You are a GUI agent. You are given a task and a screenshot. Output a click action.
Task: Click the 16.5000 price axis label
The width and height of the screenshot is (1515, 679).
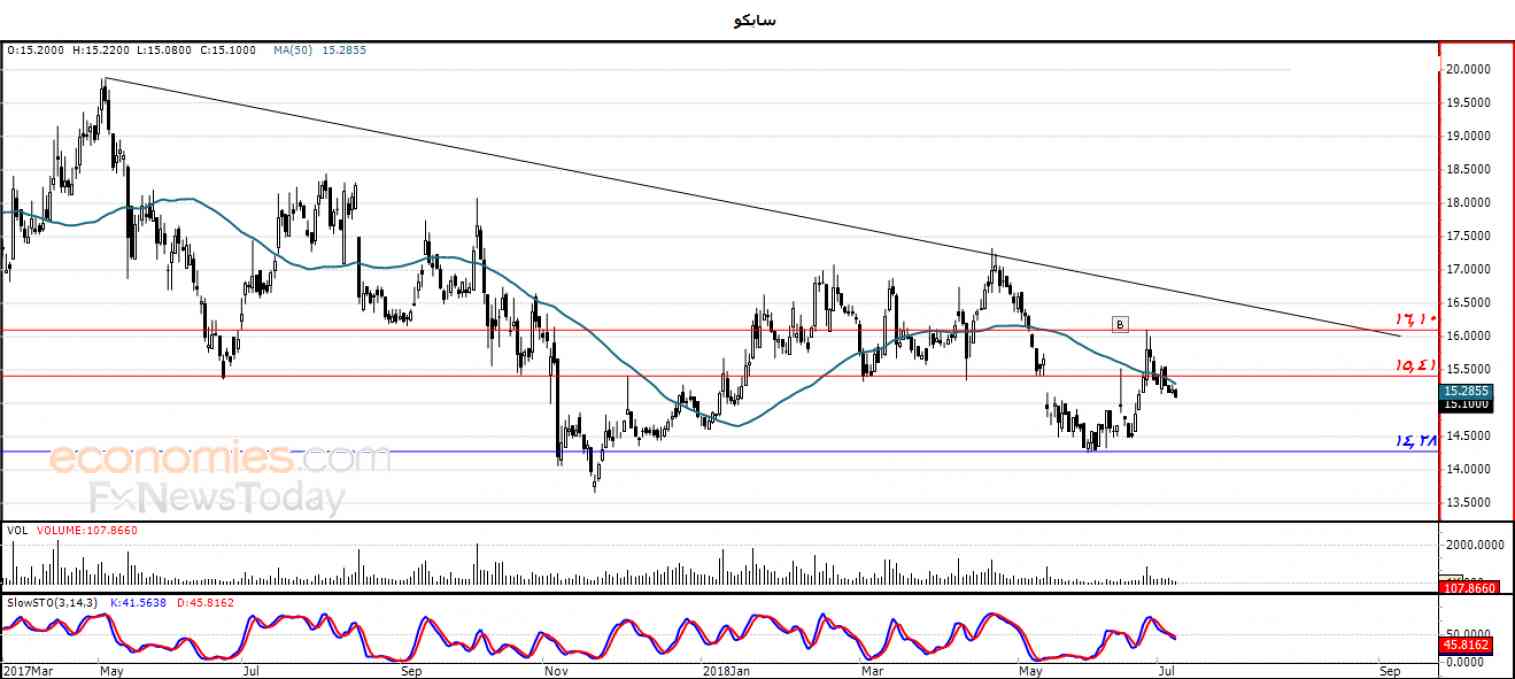[1469, 303]
